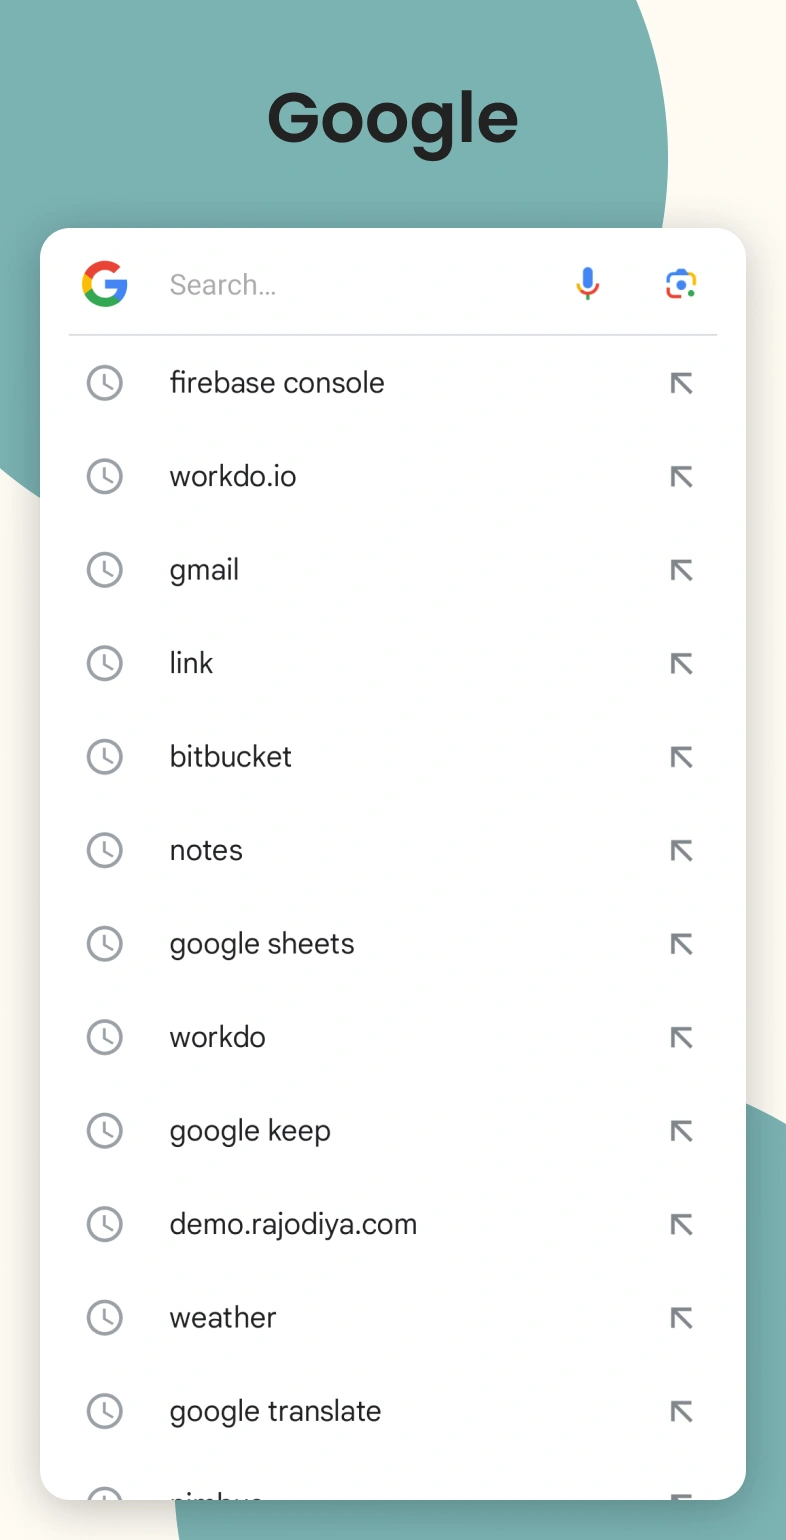Viewport: 786px width, 1540px height.
Task: Click the clock icon next to notes
Action: 105,851
